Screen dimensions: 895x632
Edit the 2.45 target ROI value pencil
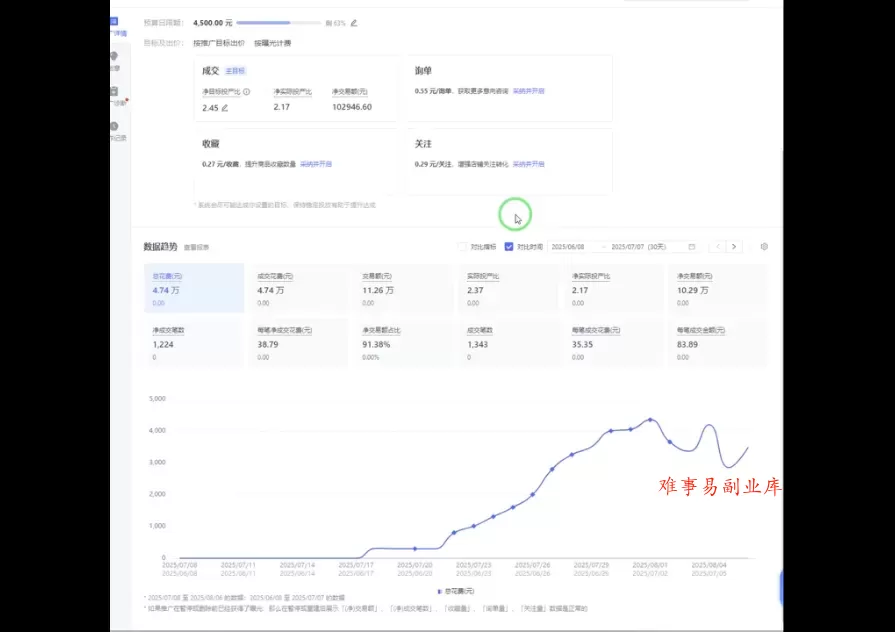(225, 108)
